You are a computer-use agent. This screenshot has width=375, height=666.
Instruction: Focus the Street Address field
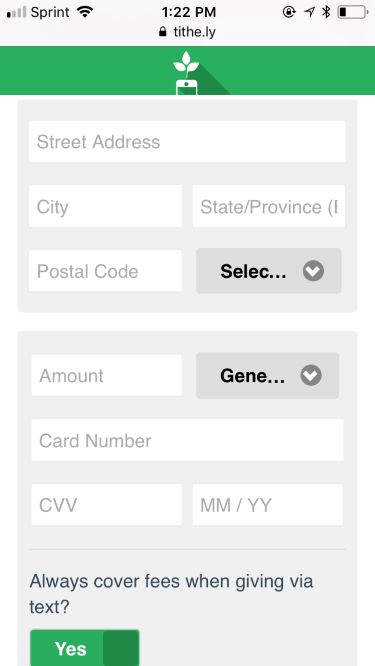click(x=187, y=141)
